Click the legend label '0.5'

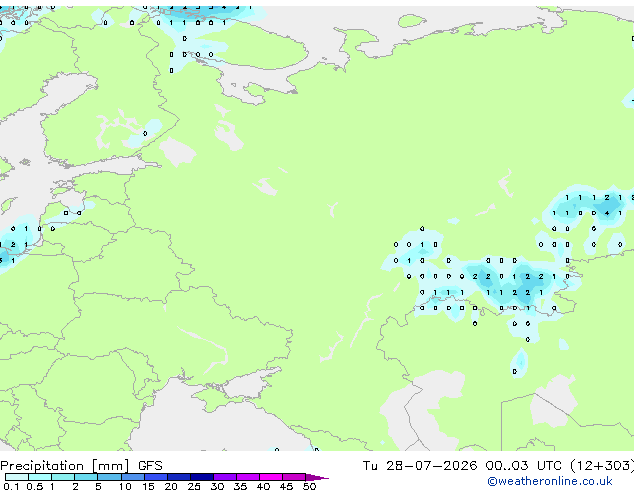[x=35, y=486]
